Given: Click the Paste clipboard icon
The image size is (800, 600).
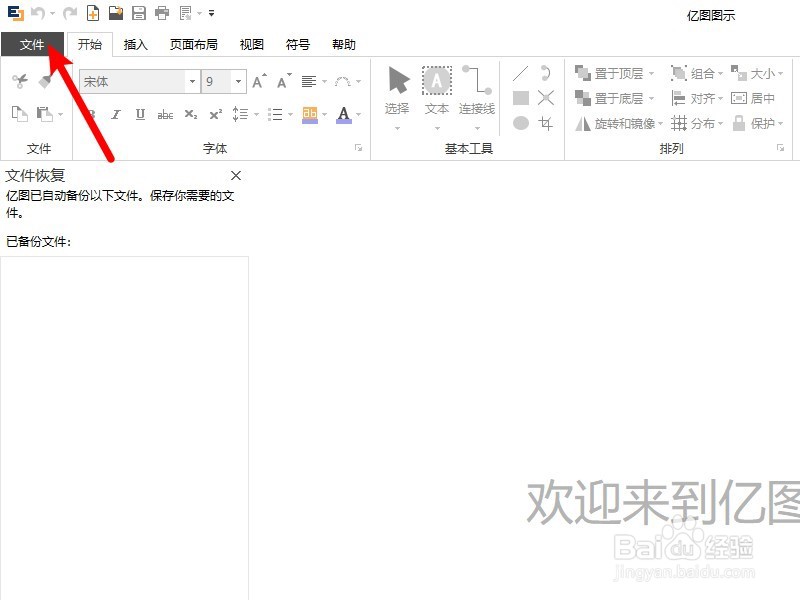Looking at the screenshot, I should click(45, 113).
